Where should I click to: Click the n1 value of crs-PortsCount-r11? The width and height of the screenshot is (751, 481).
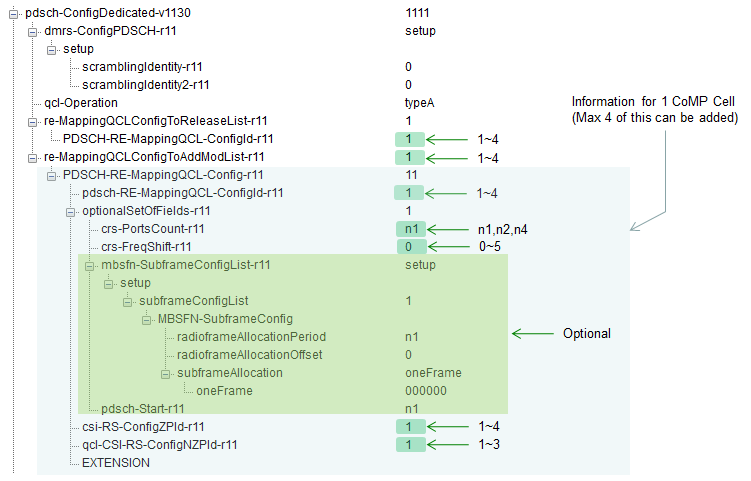coord(411,229)
